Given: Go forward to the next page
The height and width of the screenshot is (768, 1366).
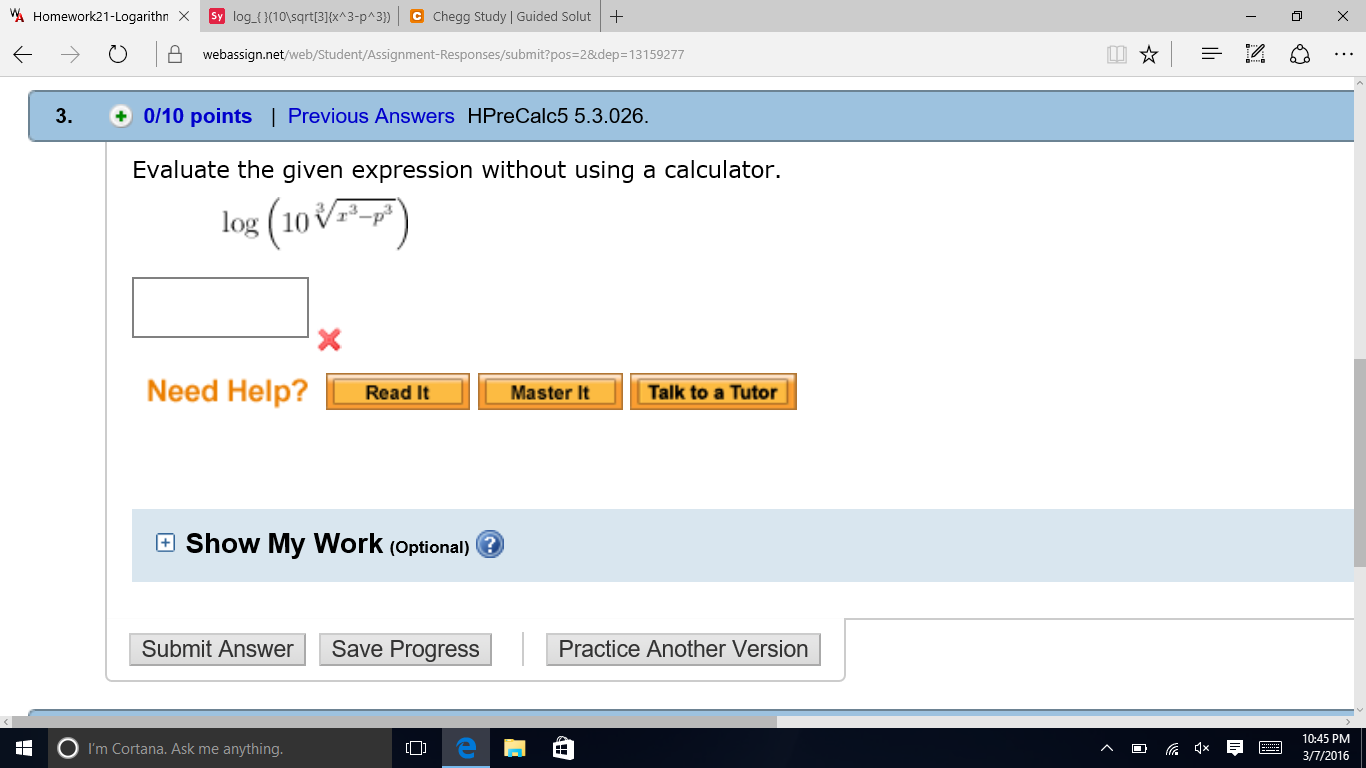Looking at the screenshot, I should click(x=71, y=55).
